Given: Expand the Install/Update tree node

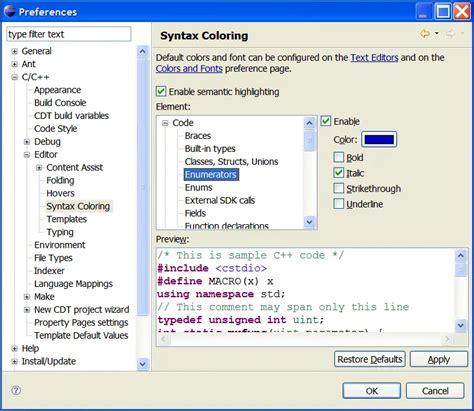Looking at the screenshot, I should (14, 361).
